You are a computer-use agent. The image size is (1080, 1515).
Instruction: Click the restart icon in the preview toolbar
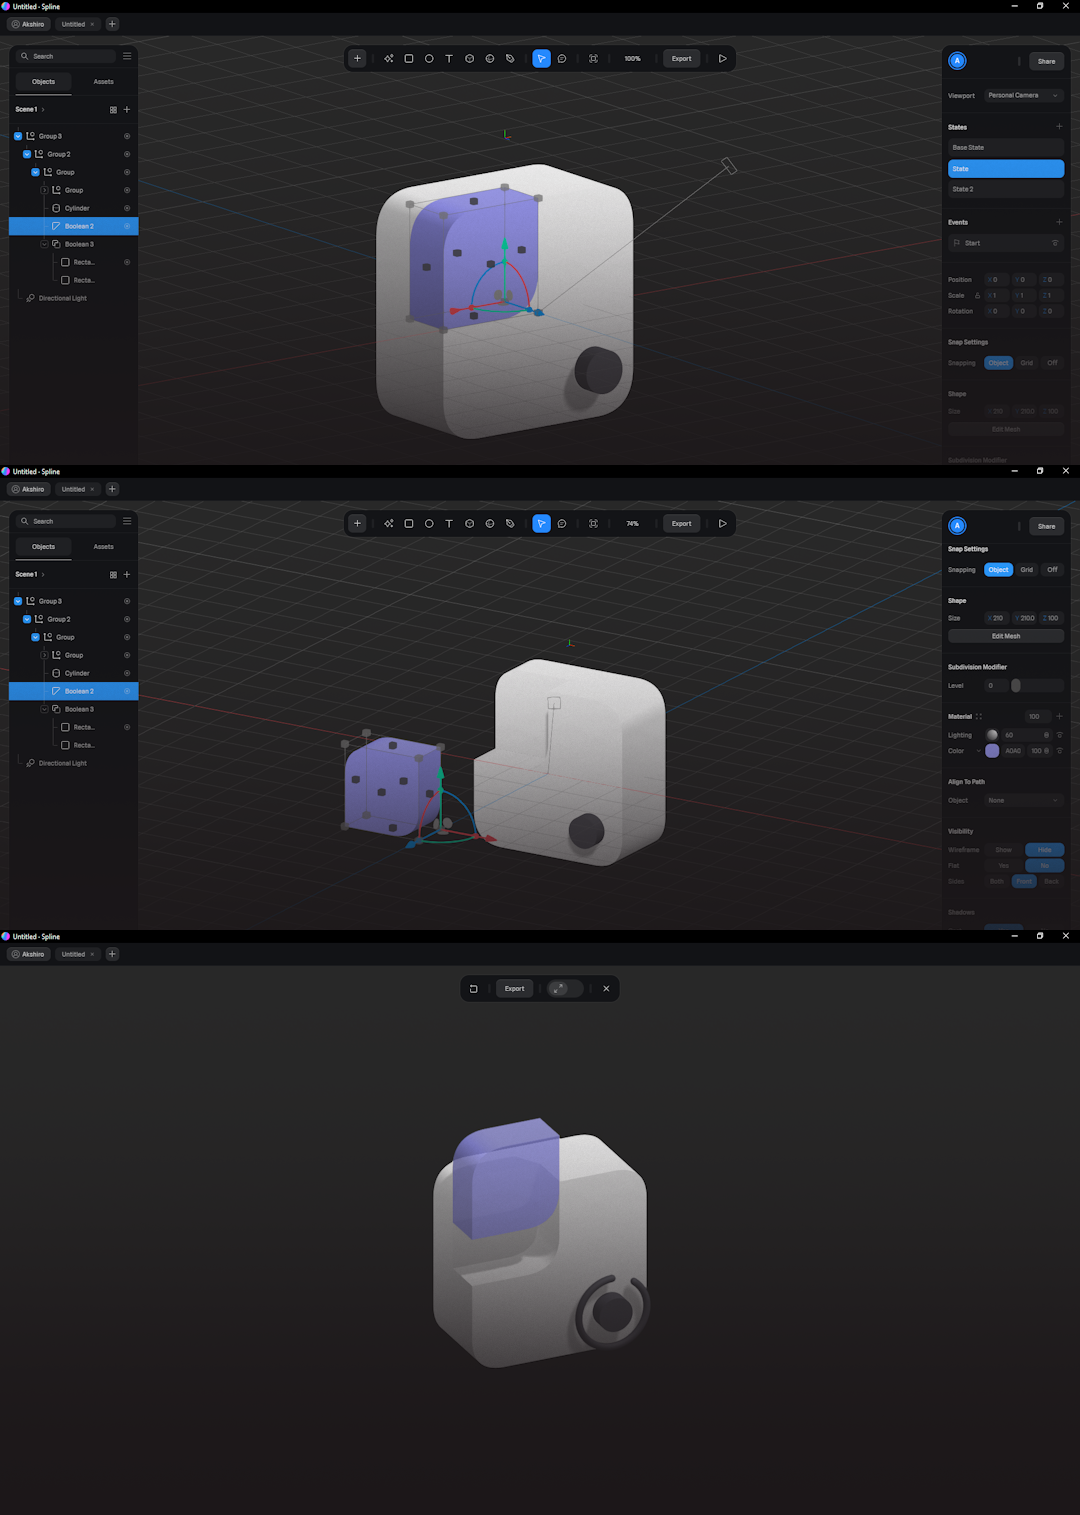pos(474,989)
